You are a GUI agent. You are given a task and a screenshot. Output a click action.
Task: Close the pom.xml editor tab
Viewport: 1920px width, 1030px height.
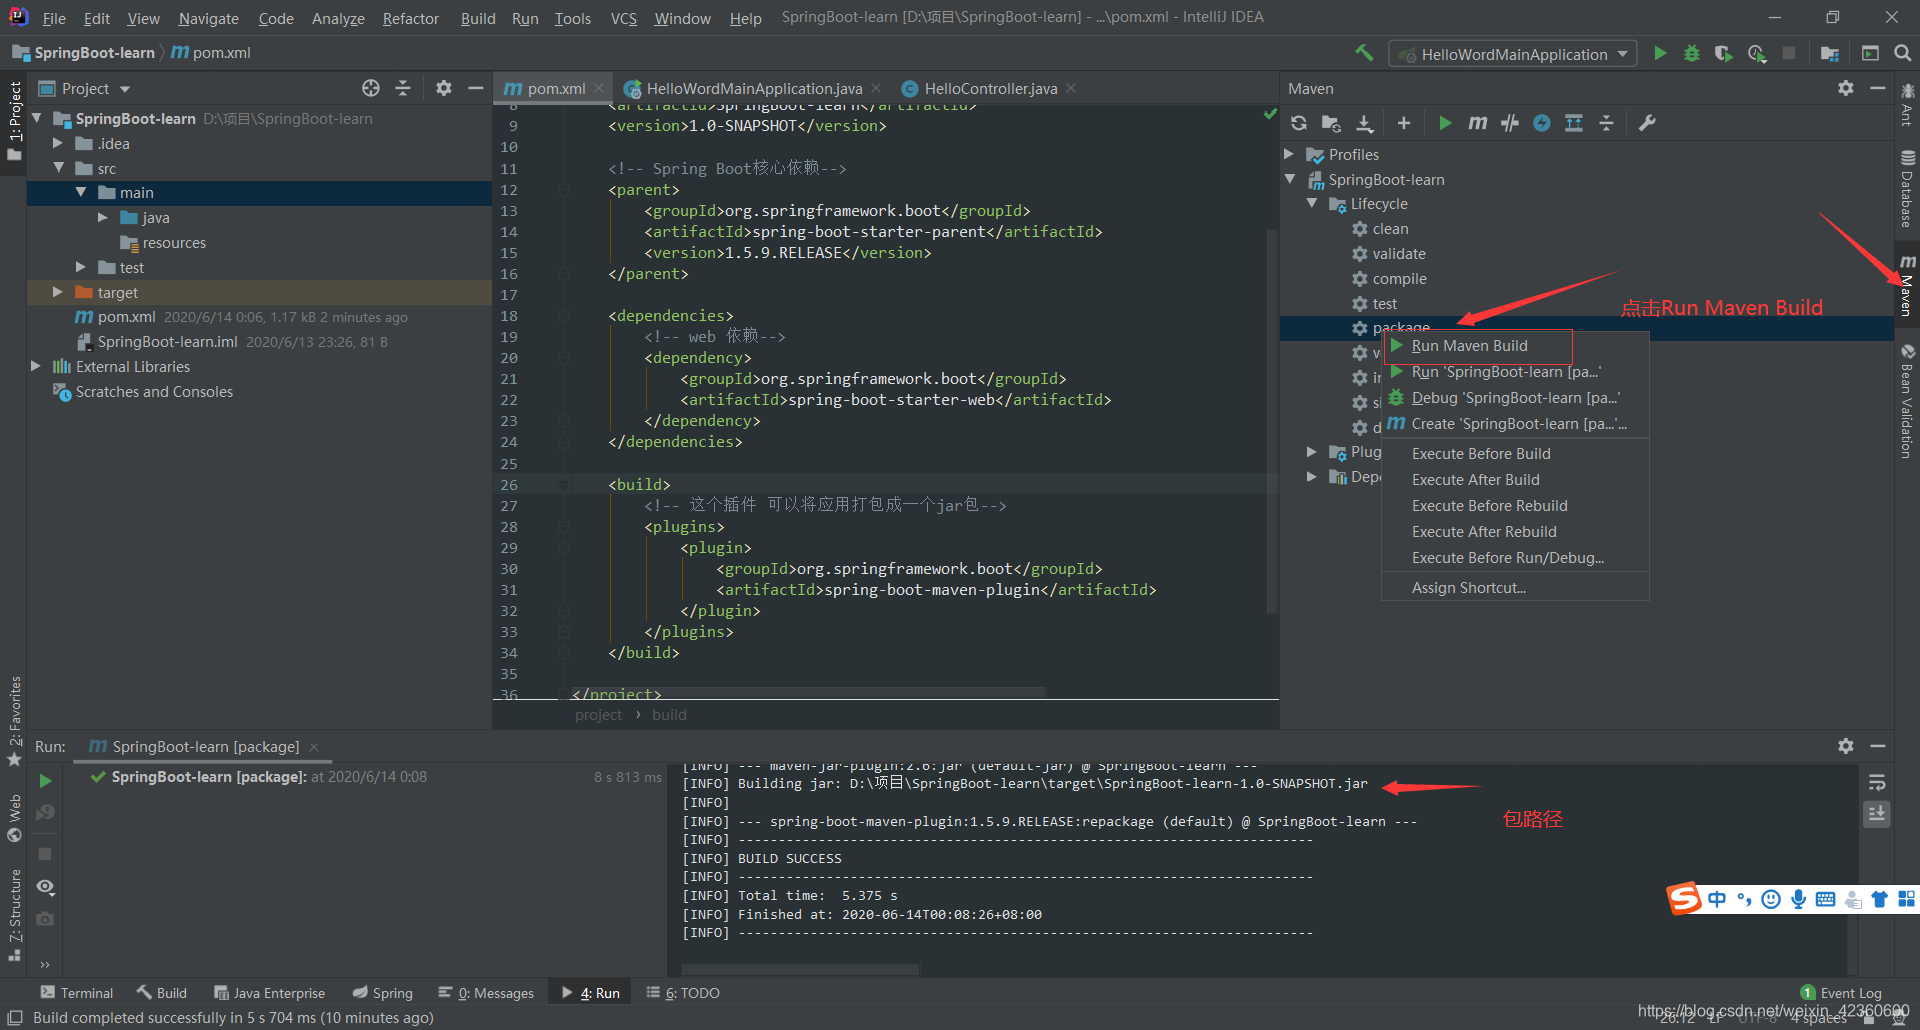tap(599, 88)
